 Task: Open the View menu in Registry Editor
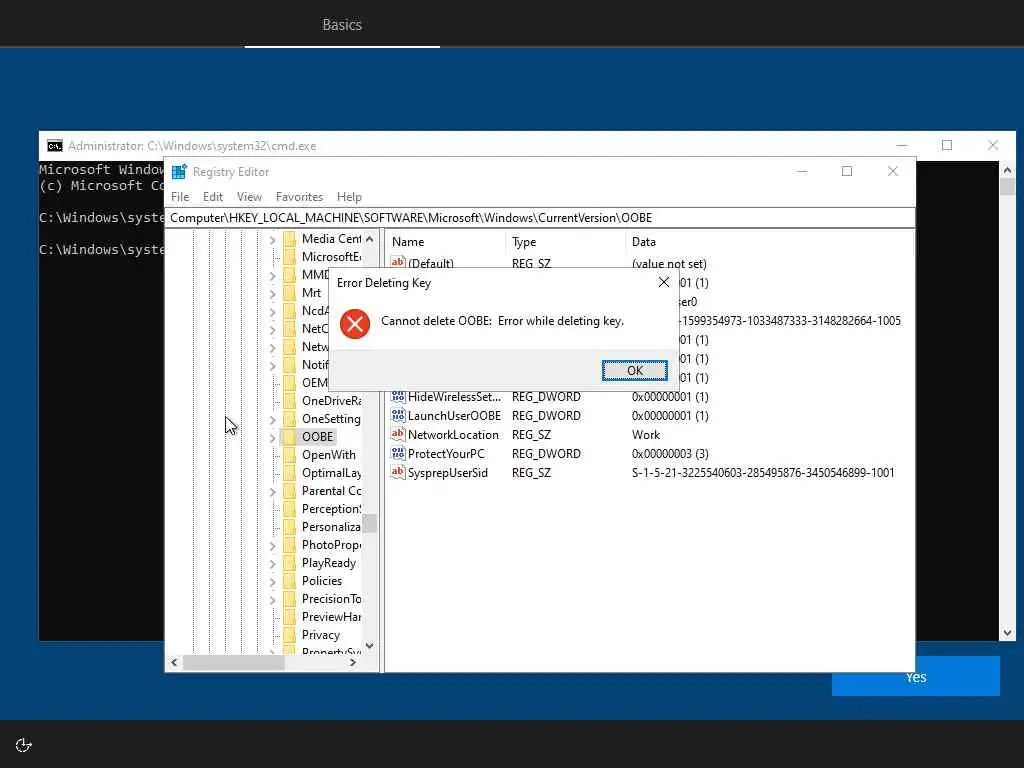(249, 197)
